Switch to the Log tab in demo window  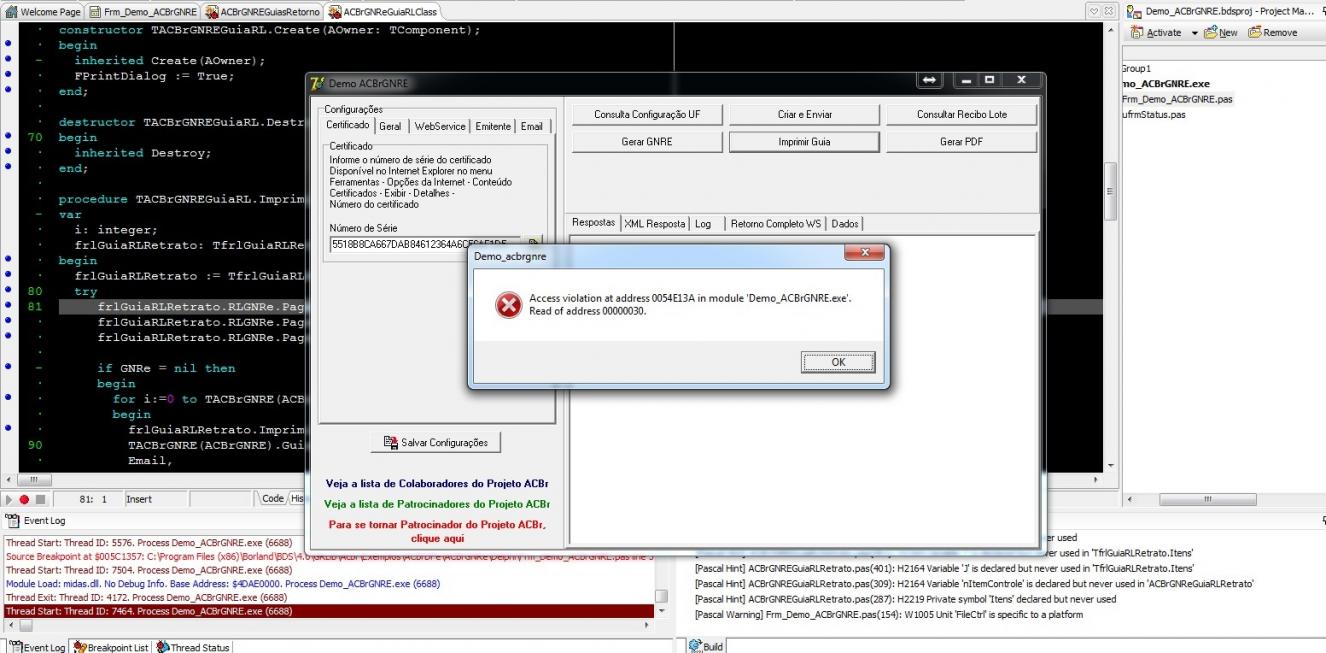tap(703, 224)
